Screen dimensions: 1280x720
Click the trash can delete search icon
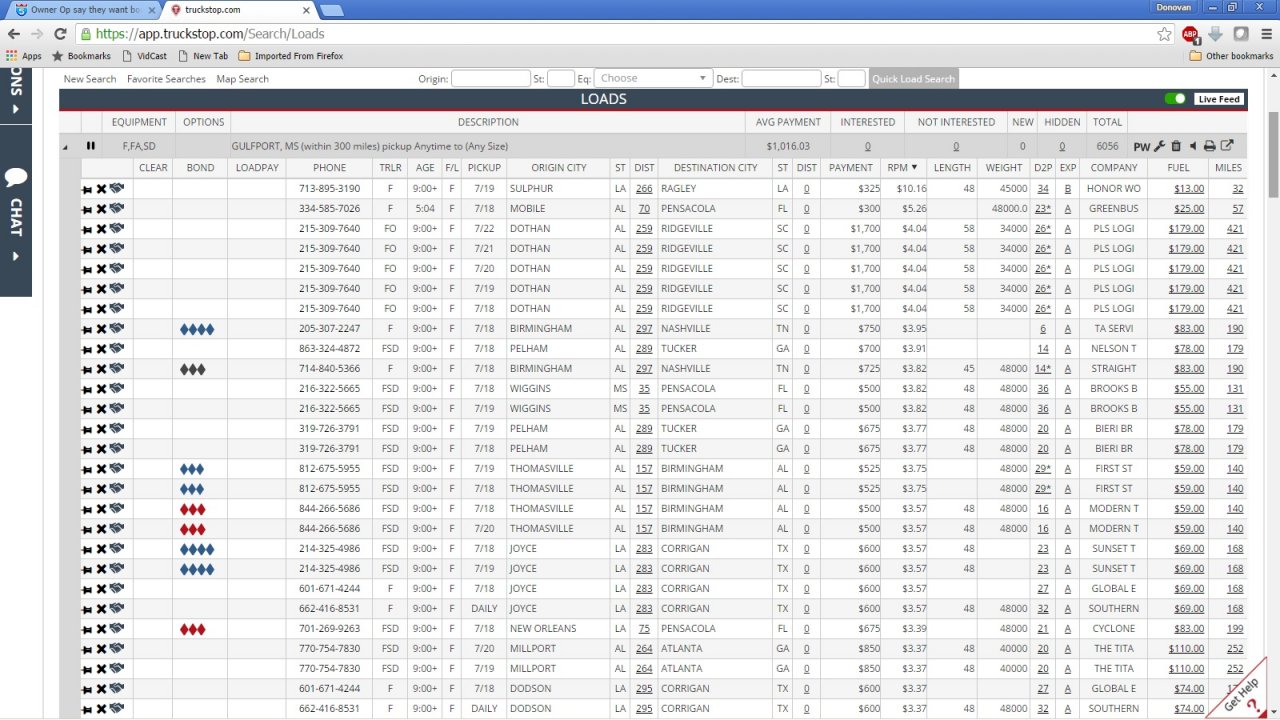[x=1176, y=146]
